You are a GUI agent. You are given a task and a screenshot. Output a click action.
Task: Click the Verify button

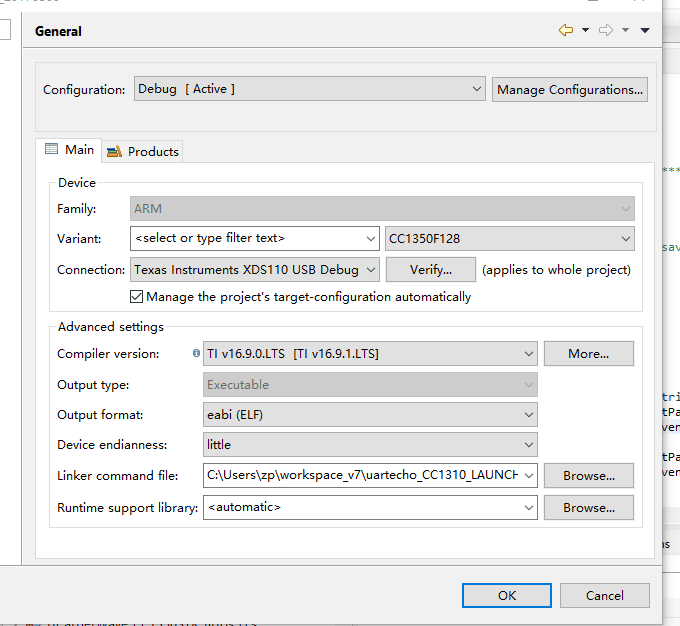[431, 270]
